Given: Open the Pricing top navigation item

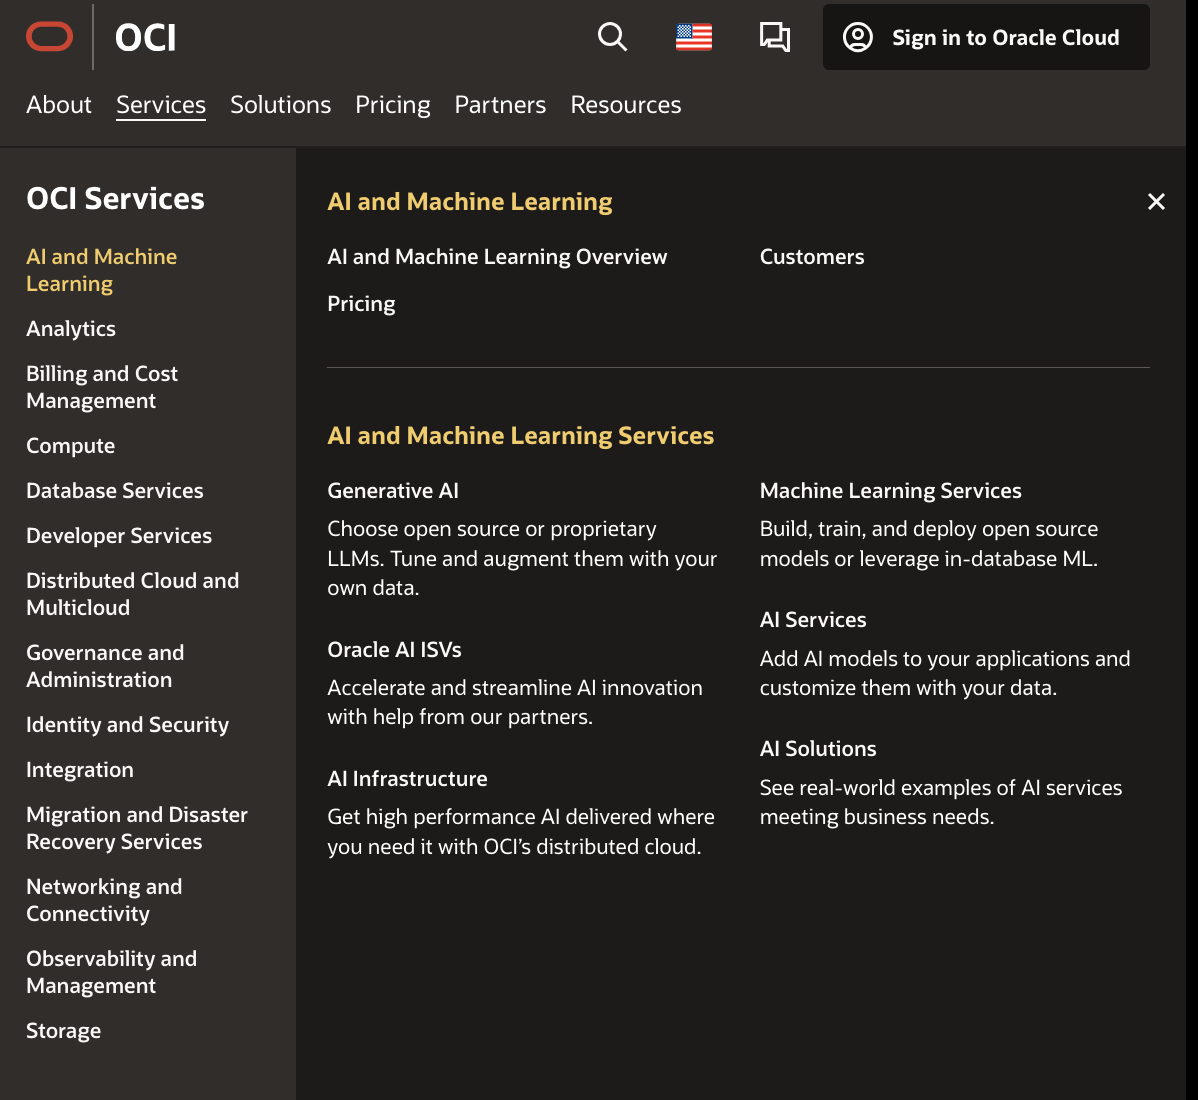Looking at the screenshot, I should coord(393,105).
